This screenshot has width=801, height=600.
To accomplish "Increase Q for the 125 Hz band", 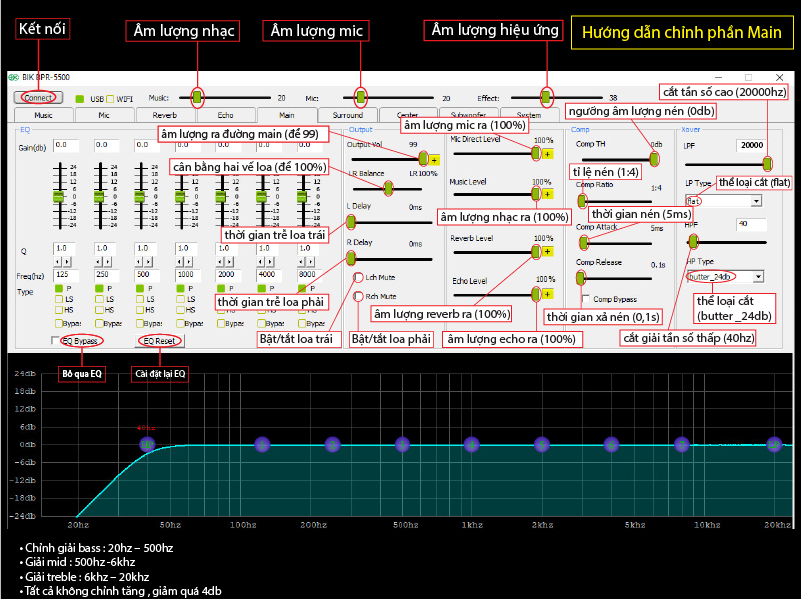I will click(67, 262).
